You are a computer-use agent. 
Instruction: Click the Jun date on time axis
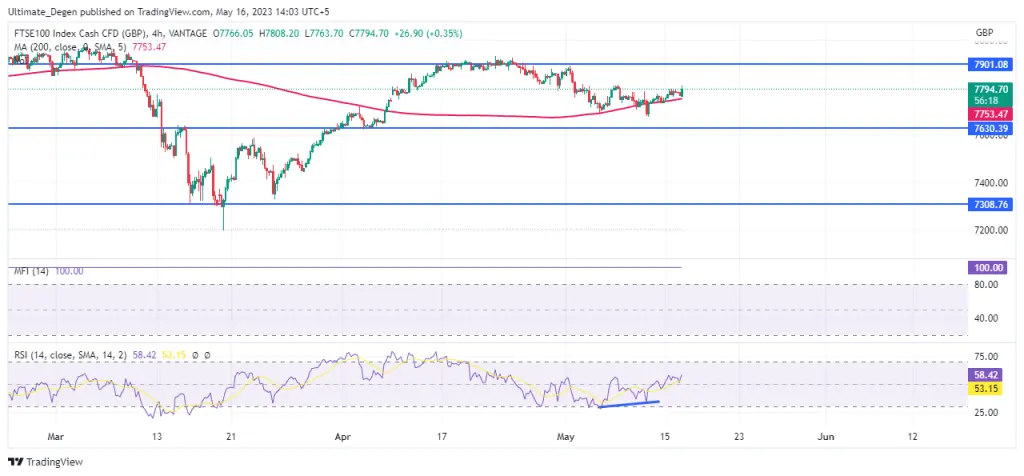[x=827, y=436]
